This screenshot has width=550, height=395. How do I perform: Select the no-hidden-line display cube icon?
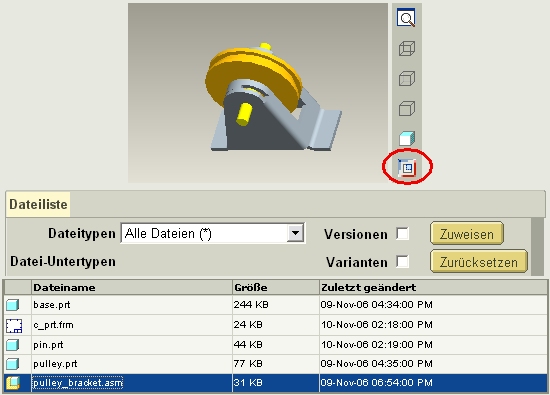tap(407, 108)
